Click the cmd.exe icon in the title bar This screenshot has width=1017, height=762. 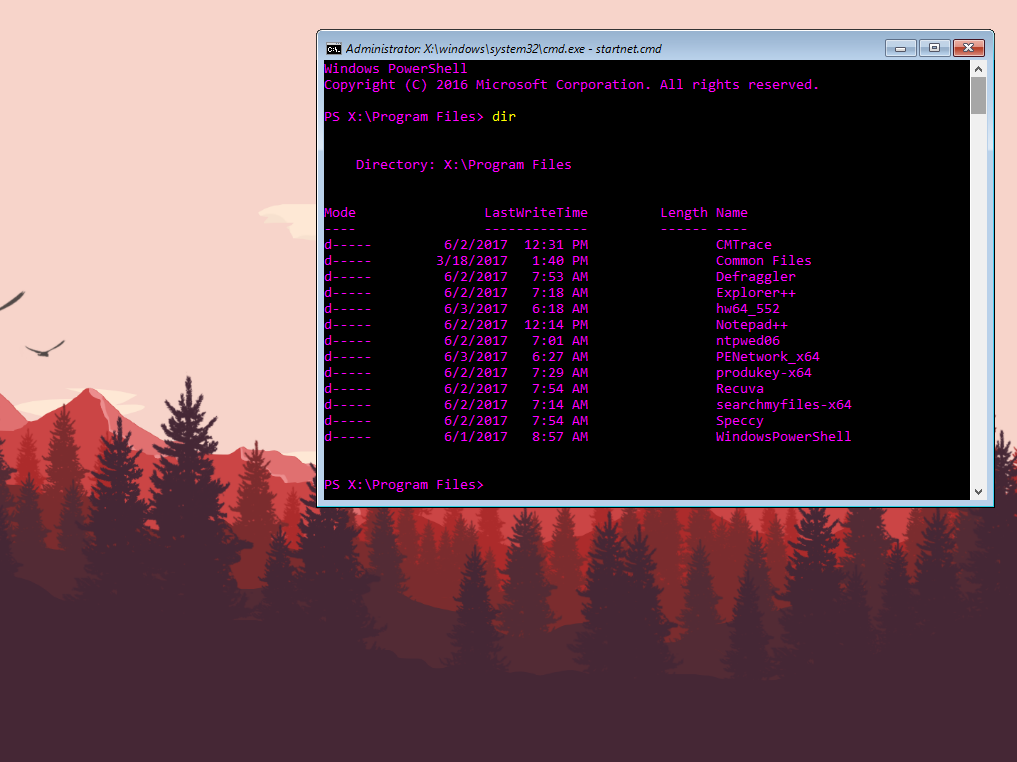[x=333, y=49]
